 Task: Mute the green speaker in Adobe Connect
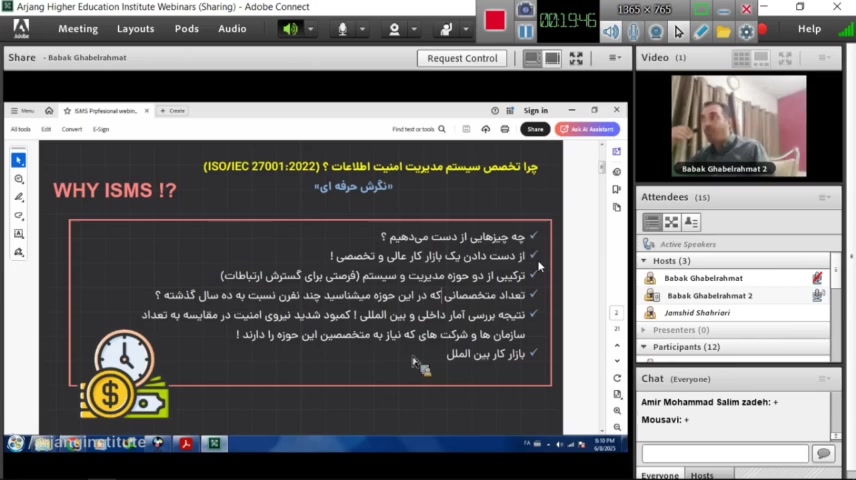290,29
